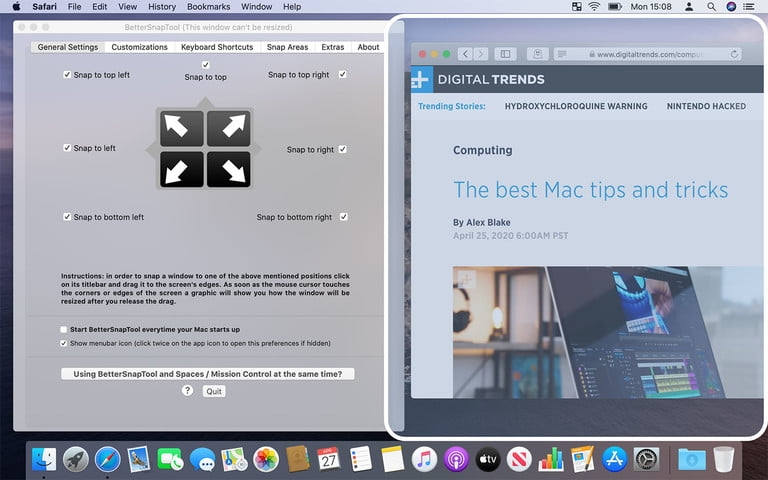Screen dimensions: 768x480
Task: Open Apple TV from the Dock
Action: (x=488, y=460)
